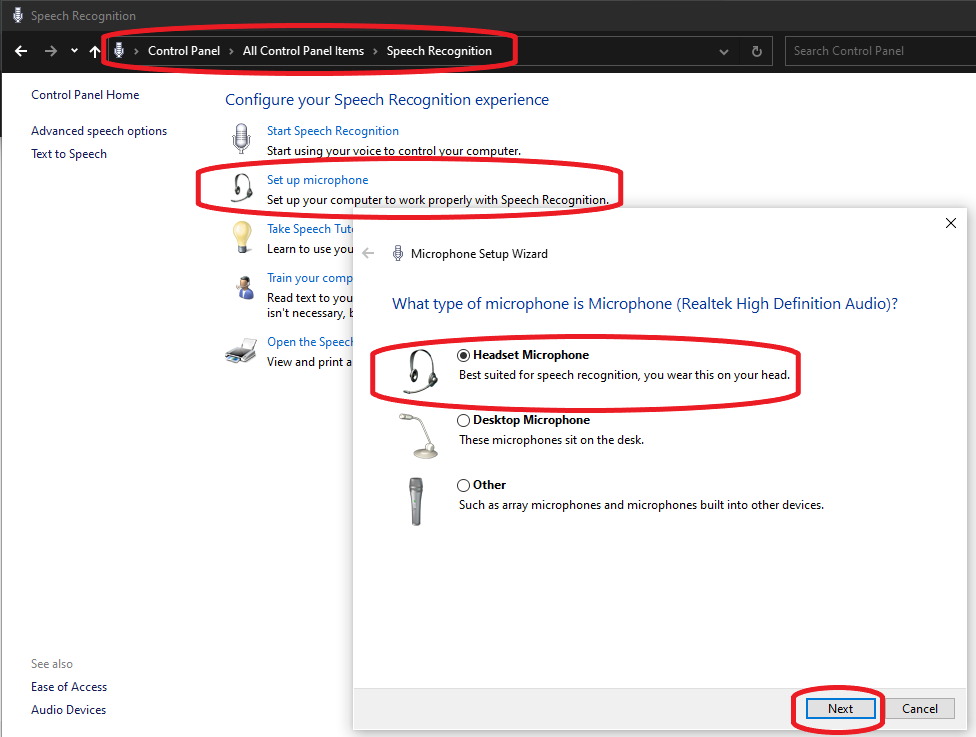Select the Headset Microphone radio button
This screenshot has width=976, height=737.
click(x=463, y=355)
